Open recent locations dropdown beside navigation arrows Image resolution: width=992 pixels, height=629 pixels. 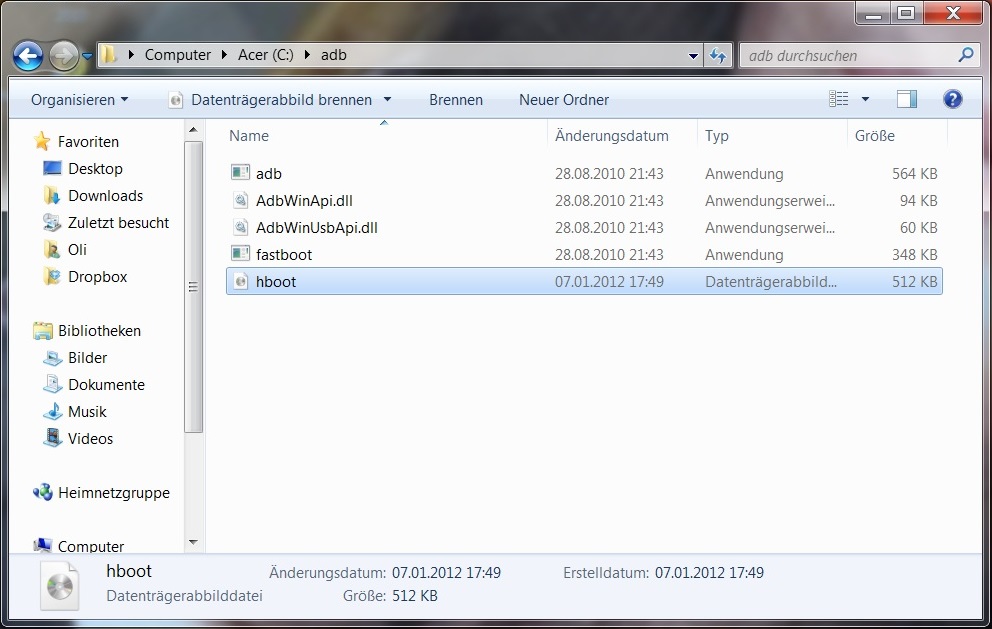tap(87, 56)
